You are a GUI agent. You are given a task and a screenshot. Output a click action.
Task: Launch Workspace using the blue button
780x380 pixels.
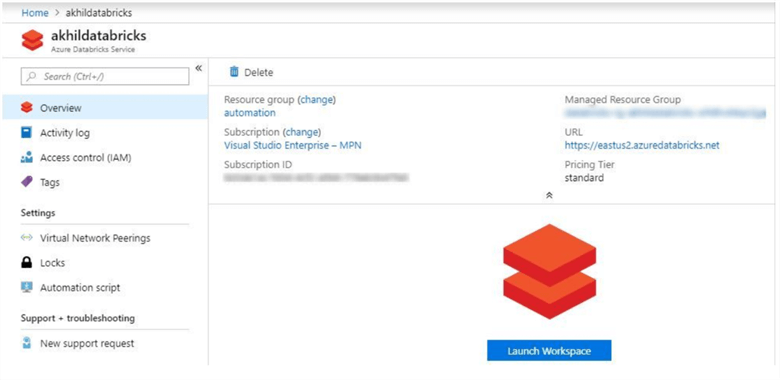click(x=549, y=351)
